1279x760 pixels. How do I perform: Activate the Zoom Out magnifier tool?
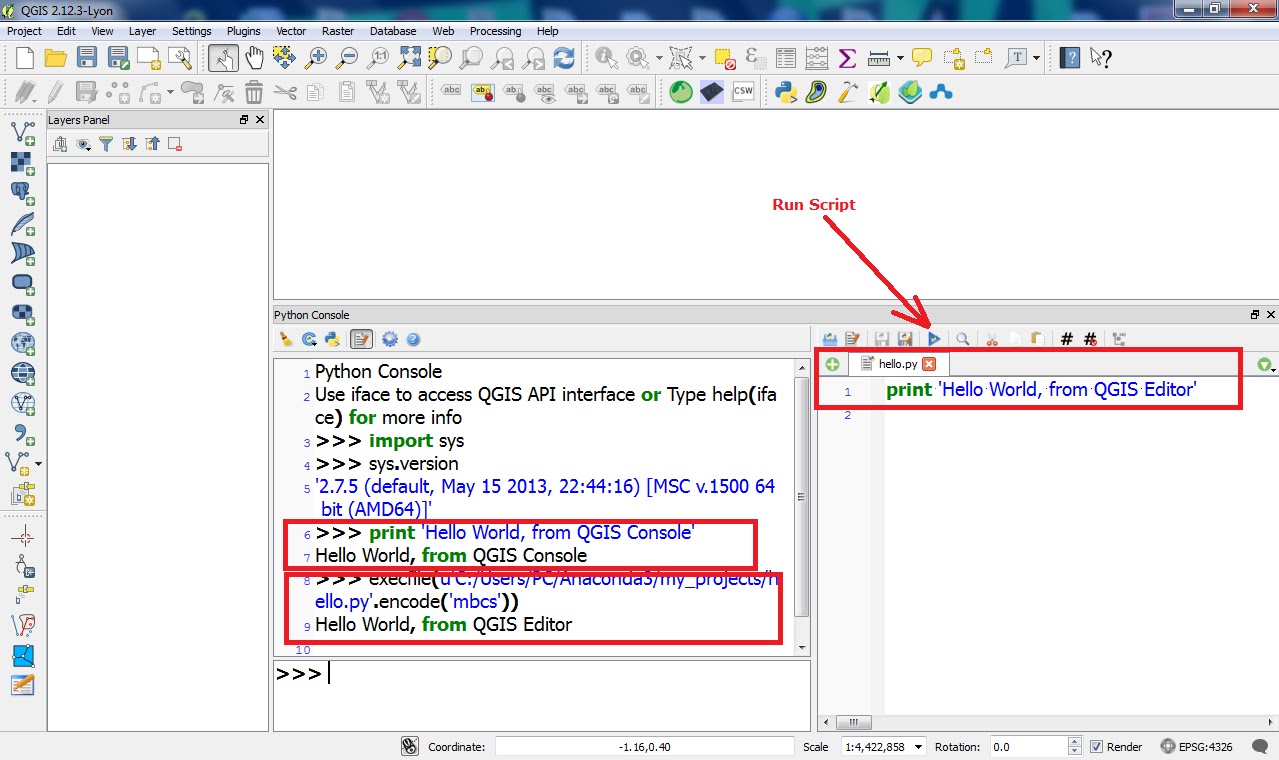point(347,57)
